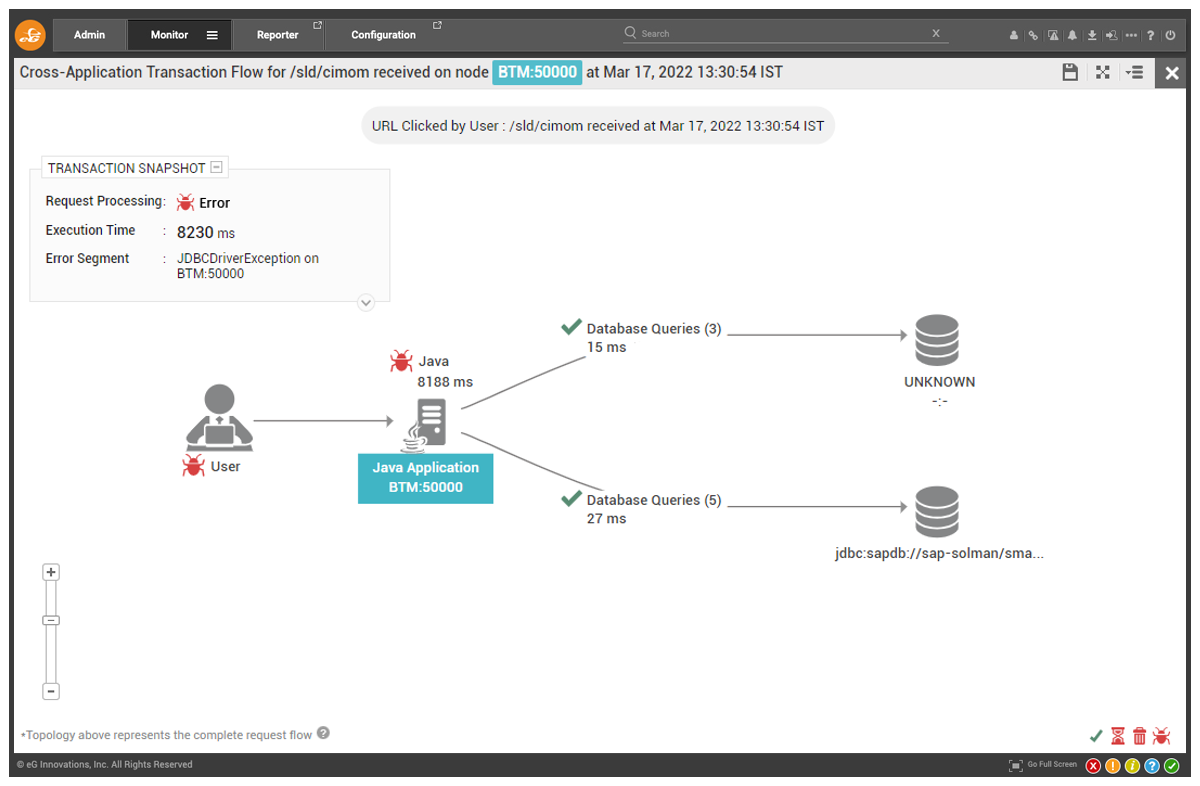
Task: Click the blue question status circle
Action: pos(1151,766)
